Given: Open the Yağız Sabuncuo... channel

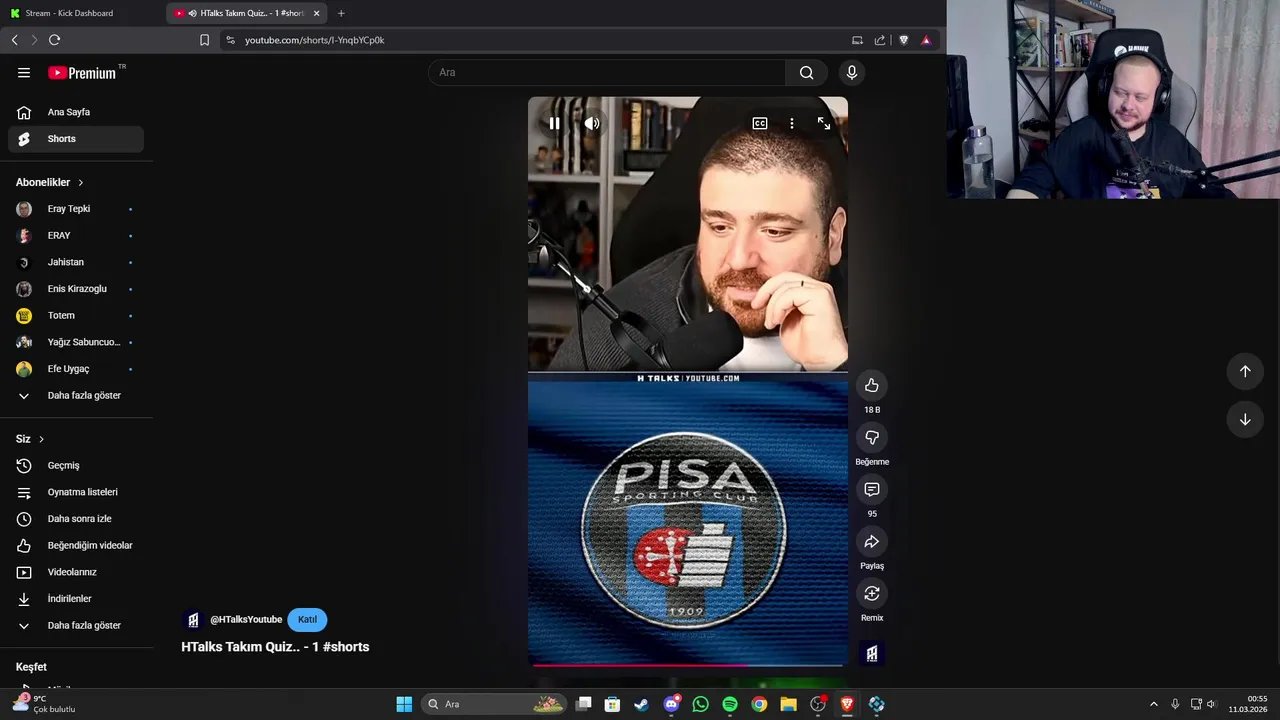Looking at the screenshot, I should 76,342.
